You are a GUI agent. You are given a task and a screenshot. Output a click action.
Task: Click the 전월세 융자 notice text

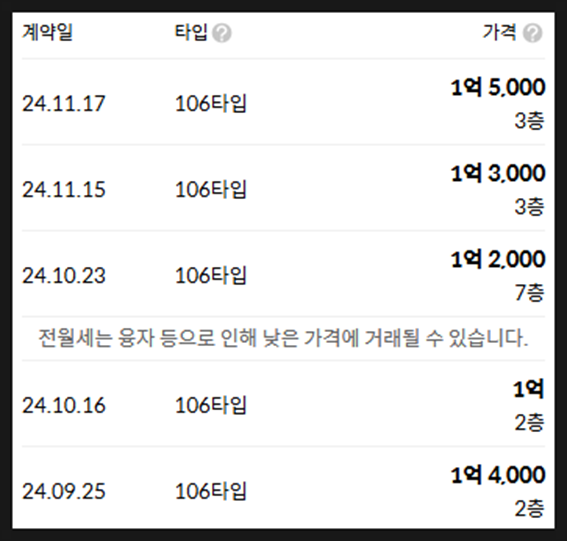point(284,338)
